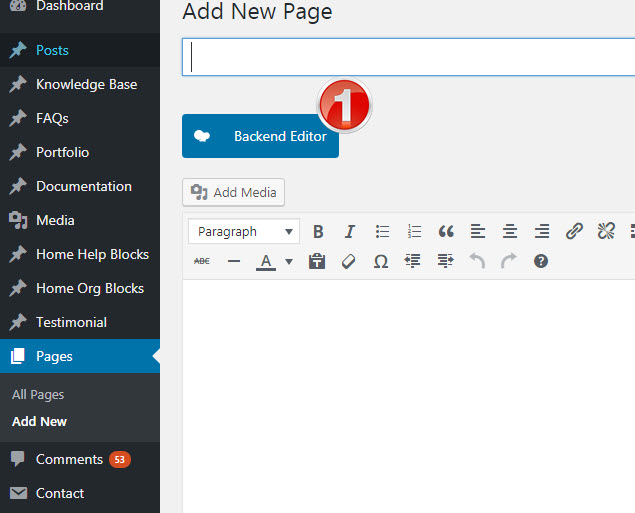Click the Add Media button
635x513 pixels.
234,192
